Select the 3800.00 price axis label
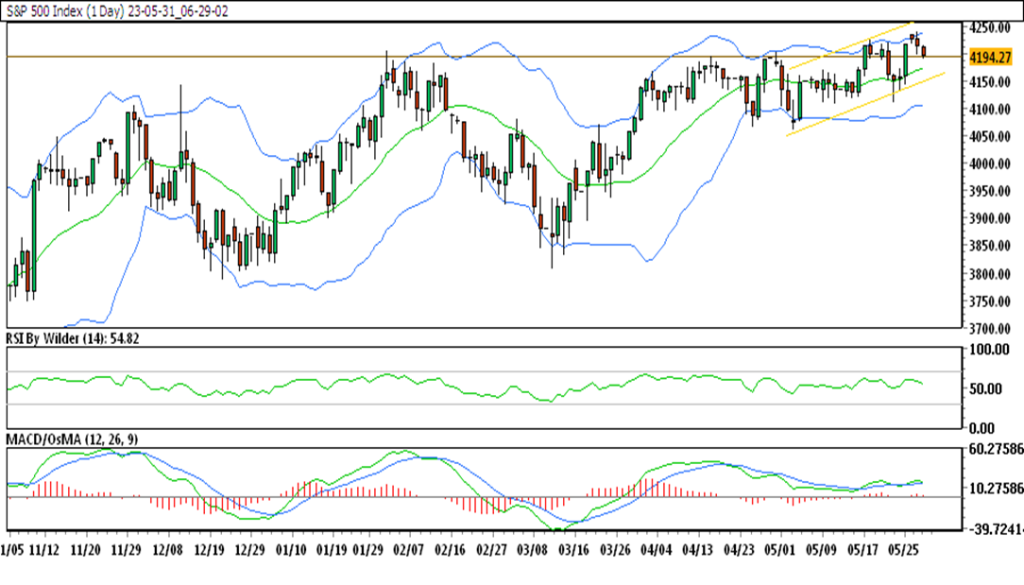Image resolution: width=1024 pixels, height=585 pixels. coord(990,274)
